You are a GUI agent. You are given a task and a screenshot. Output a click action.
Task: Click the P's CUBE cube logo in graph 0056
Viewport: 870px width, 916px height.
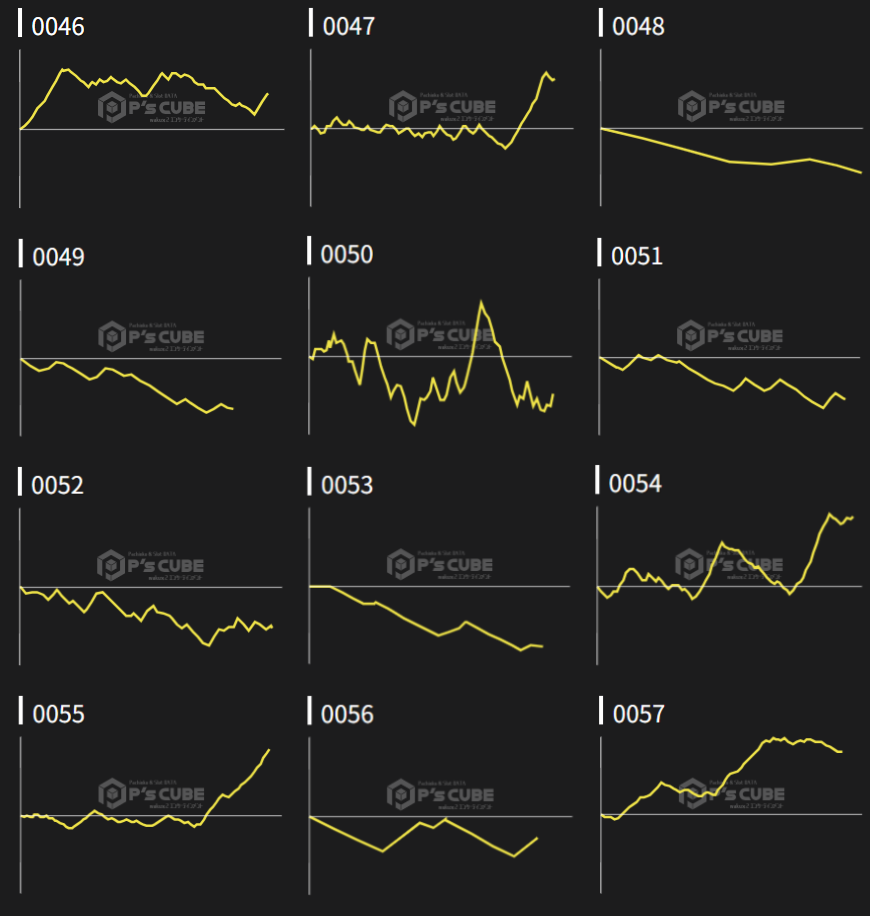click(401, 795)
